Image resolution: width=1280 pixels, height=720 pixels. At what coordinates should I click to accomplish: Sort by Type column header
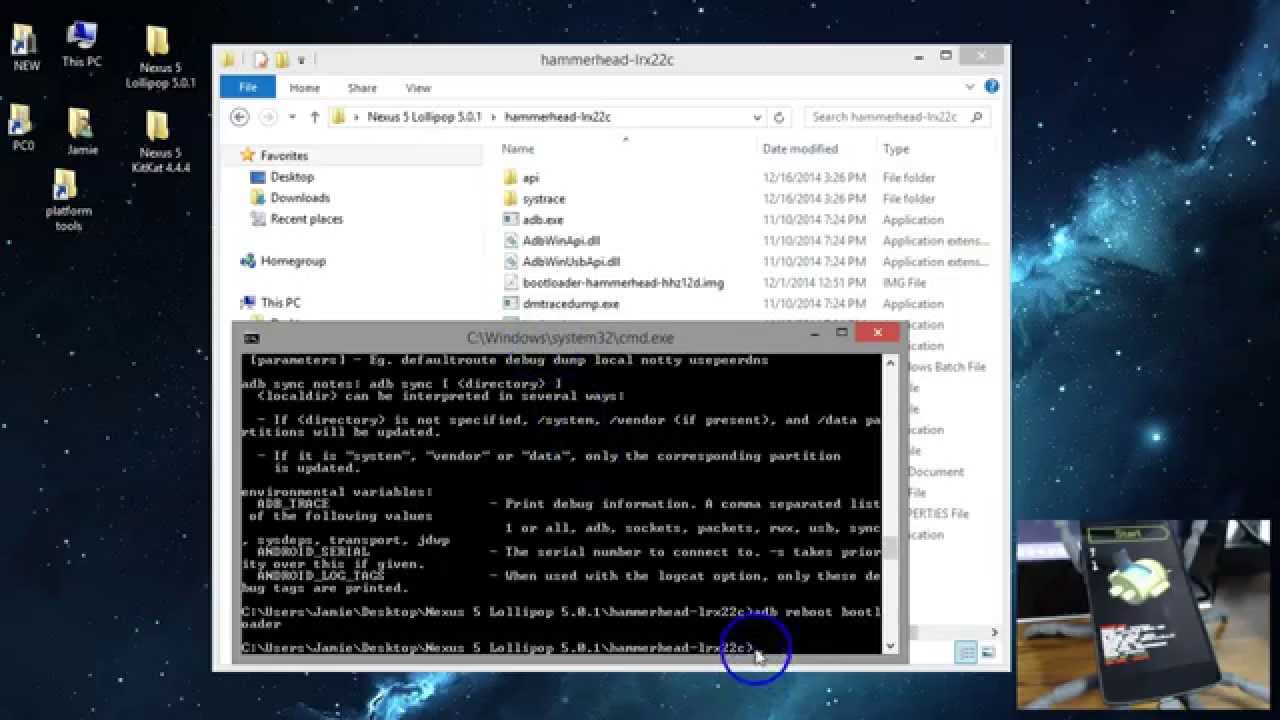click(x=896, y=149)
